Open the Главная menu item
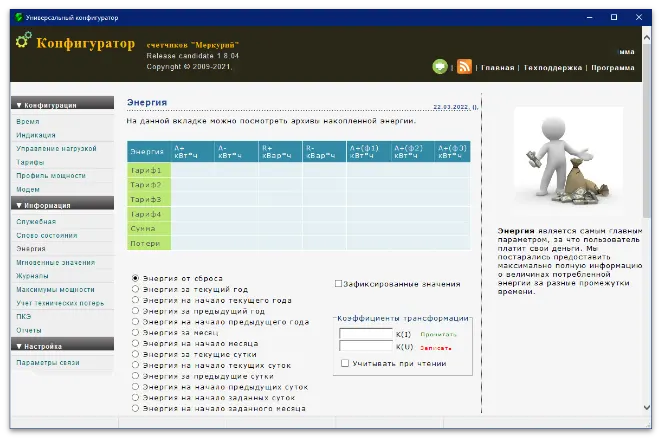Screen dimensions: 663x439 point(497,68)
